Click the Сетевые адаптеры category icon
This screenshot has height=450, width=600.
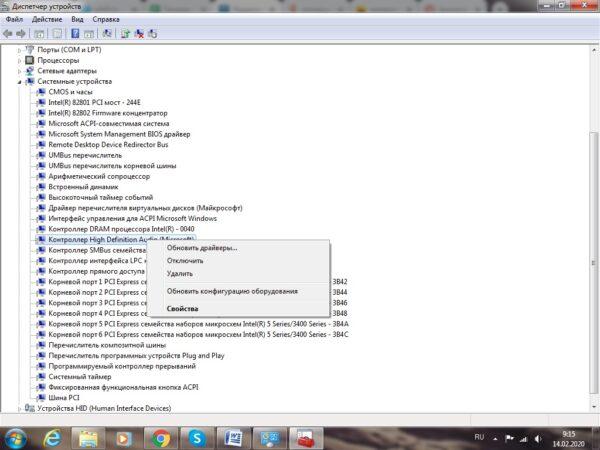pyautogui.click(x=29, y=71)
